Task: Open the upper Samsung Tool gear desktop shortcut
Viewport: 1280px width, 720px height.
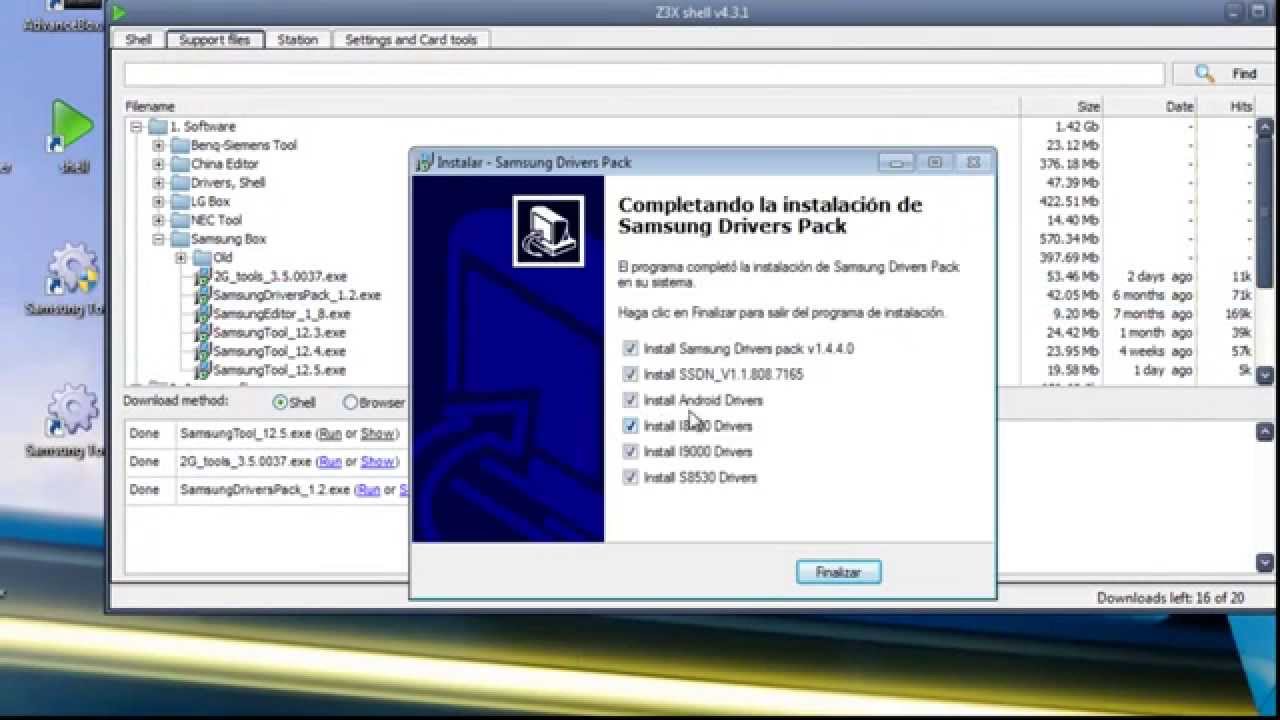Action: click(x=73, y=272)
